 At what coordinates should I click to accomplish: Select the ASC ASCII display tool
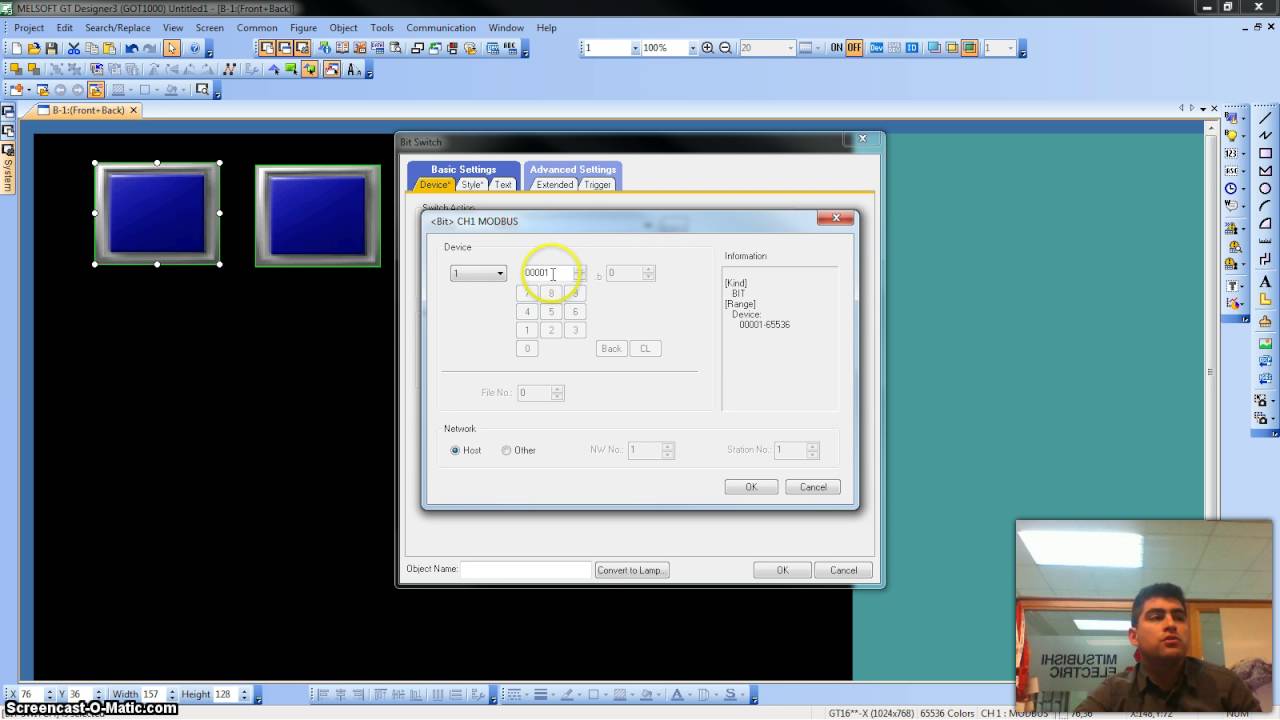pos(1231,170)
